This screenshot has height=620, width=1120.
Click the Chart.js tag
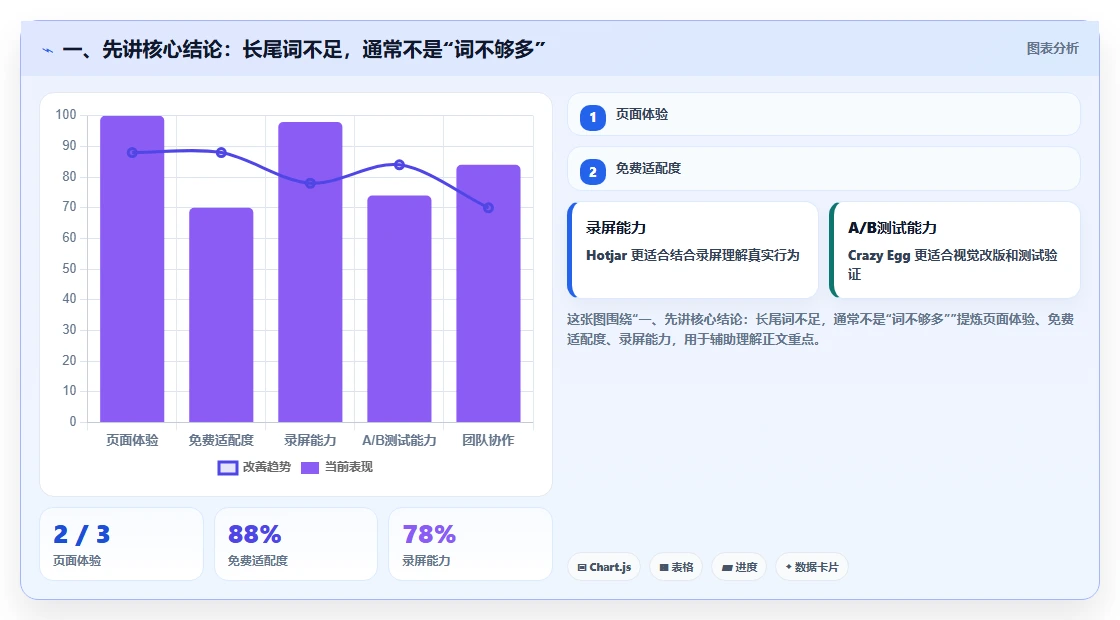pyautogui.click(x=604, y=567)
